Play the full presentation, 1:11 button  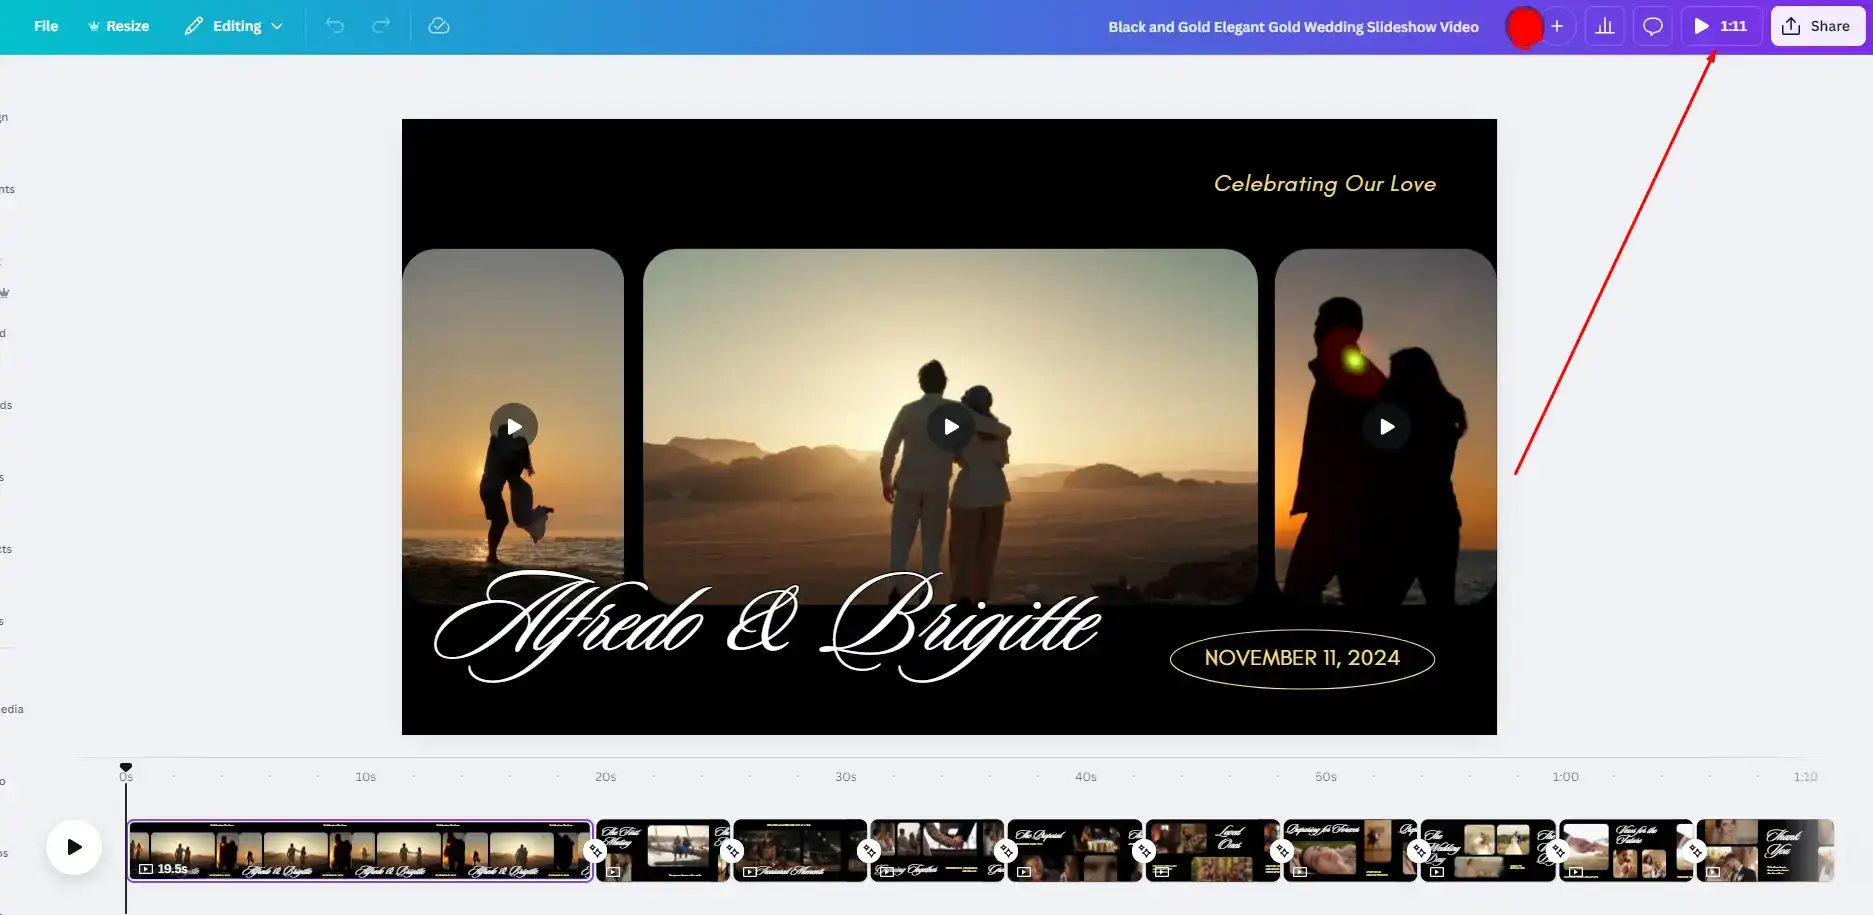pyautogui.click(x=1721, y=26)
